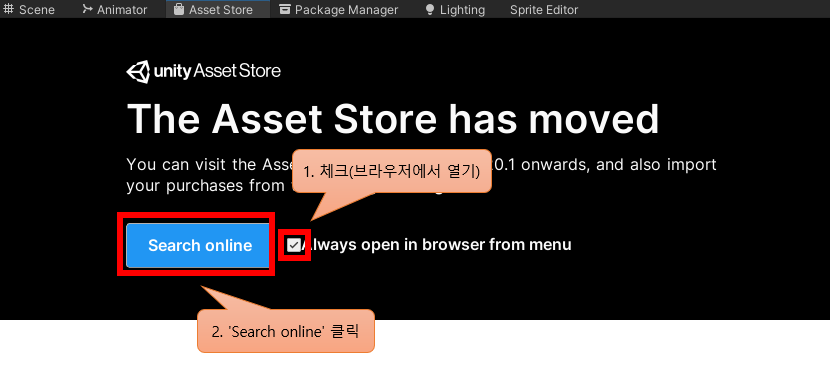
Task: Click the Search online button
Action: coord(200,245)
